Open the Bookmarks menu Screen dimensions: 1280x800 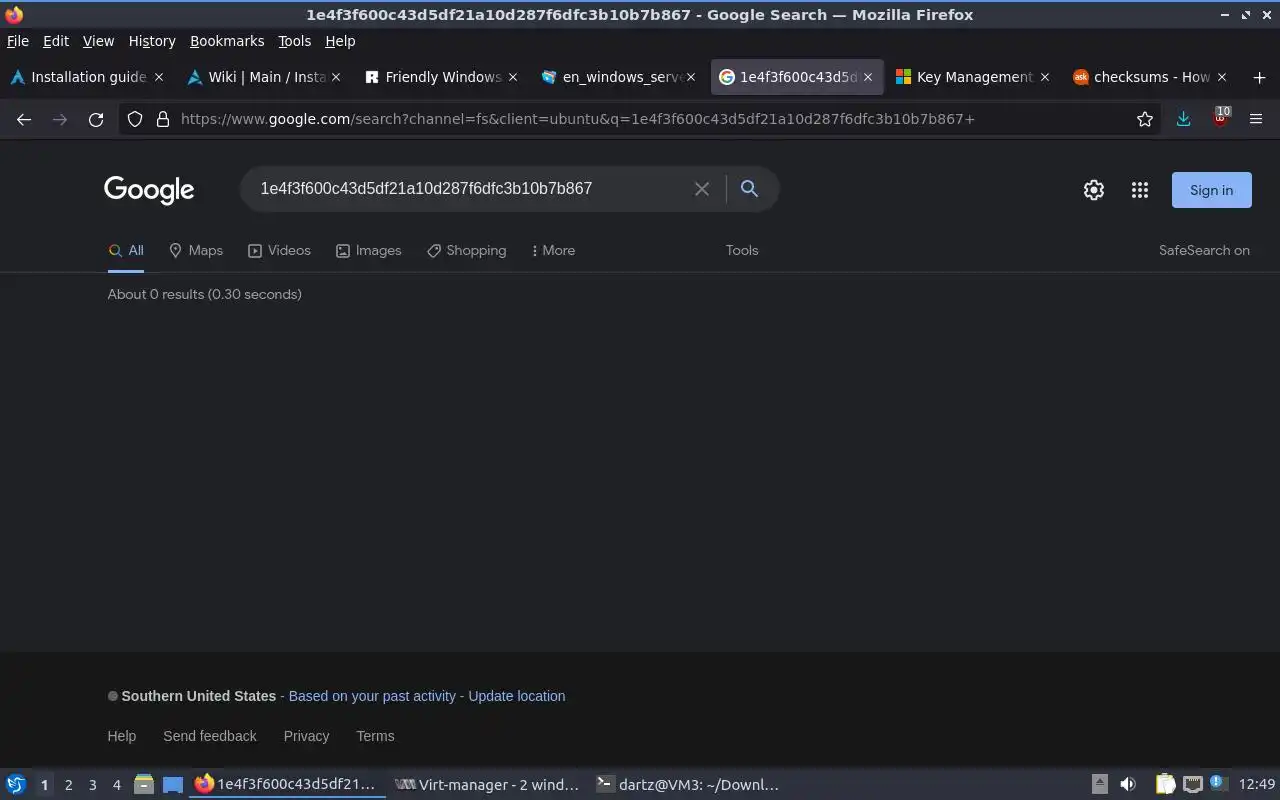[227, 41]
